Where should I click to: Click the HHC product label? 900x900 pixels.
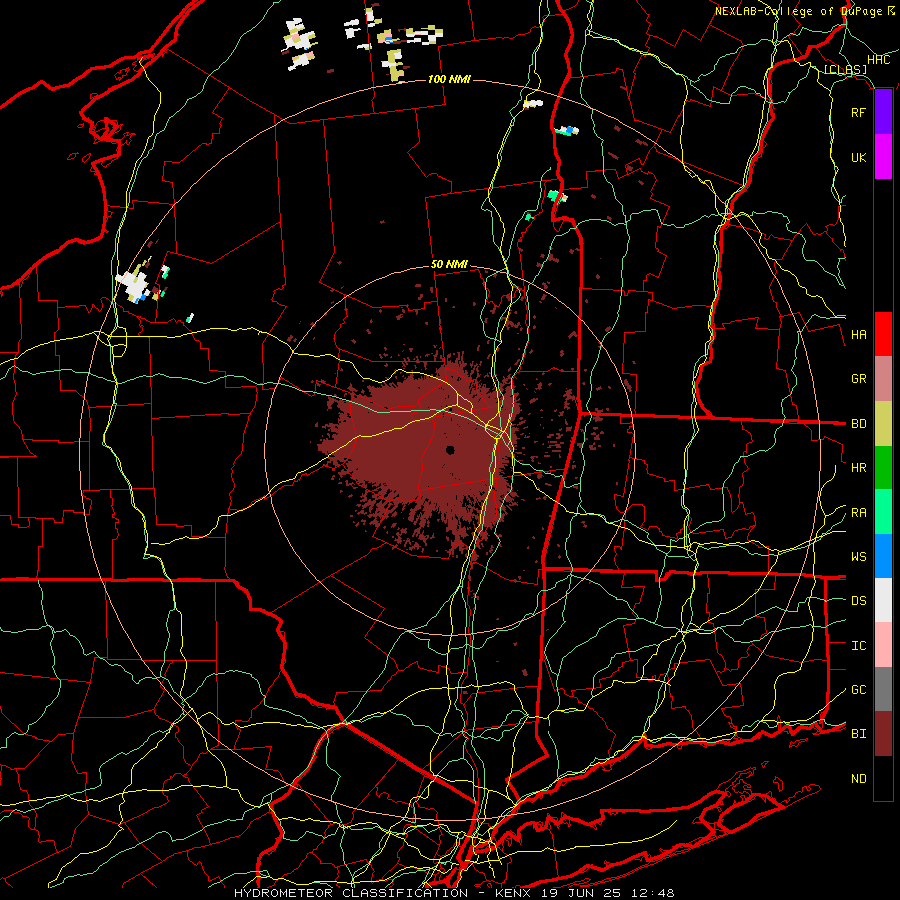(878, 60)
